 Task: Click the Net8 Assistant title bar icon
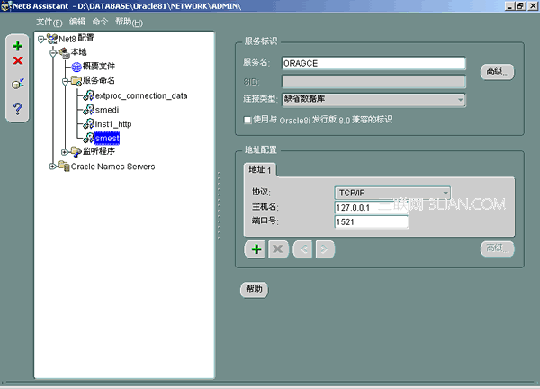[x=6, y=6]
